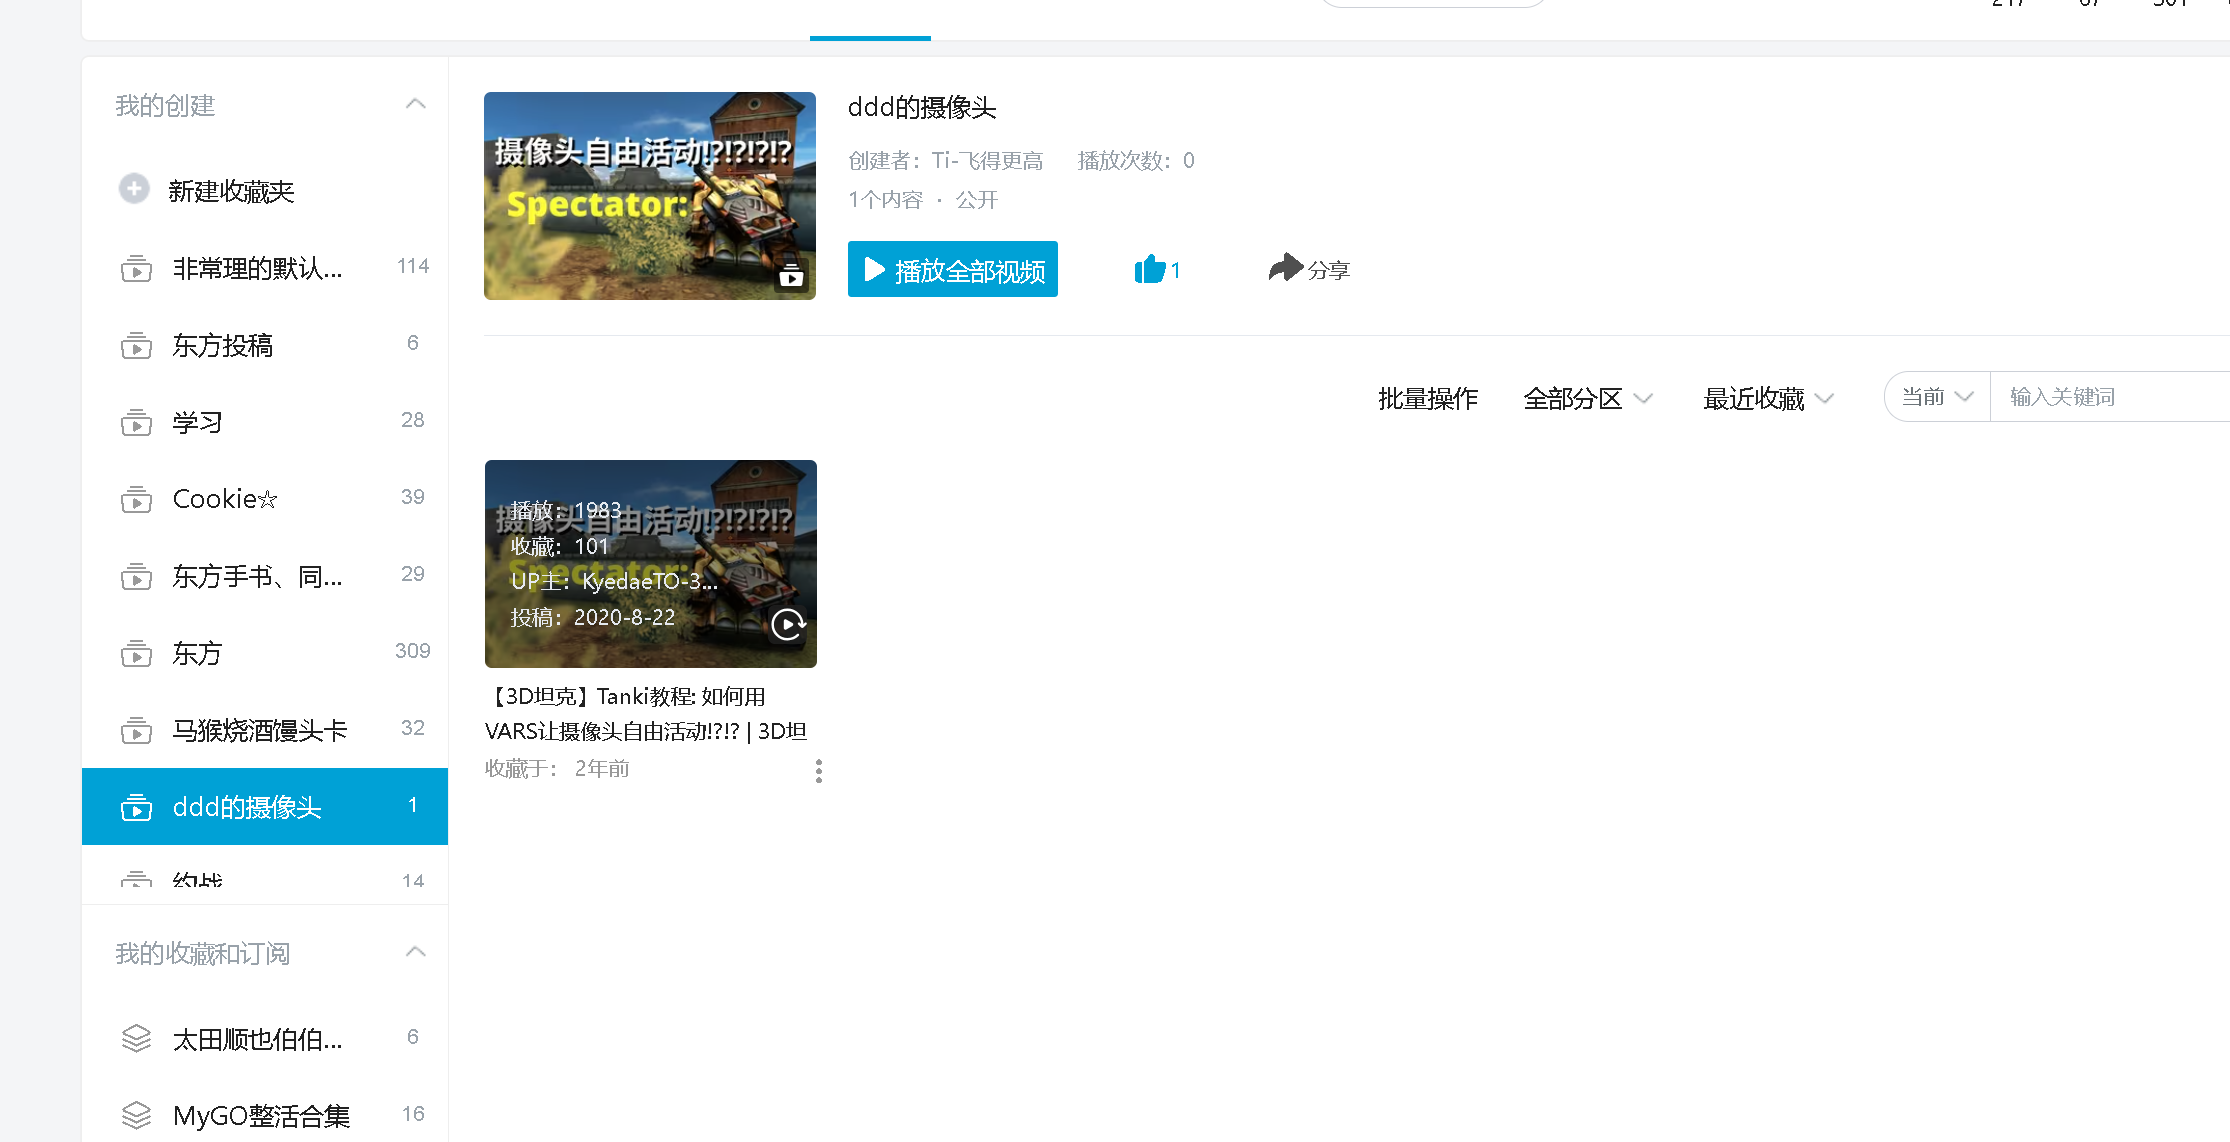Viewport: 2230px width, 1142px height.
Task: Click the 播放次数: 0 text
Action: point(1136,160)
